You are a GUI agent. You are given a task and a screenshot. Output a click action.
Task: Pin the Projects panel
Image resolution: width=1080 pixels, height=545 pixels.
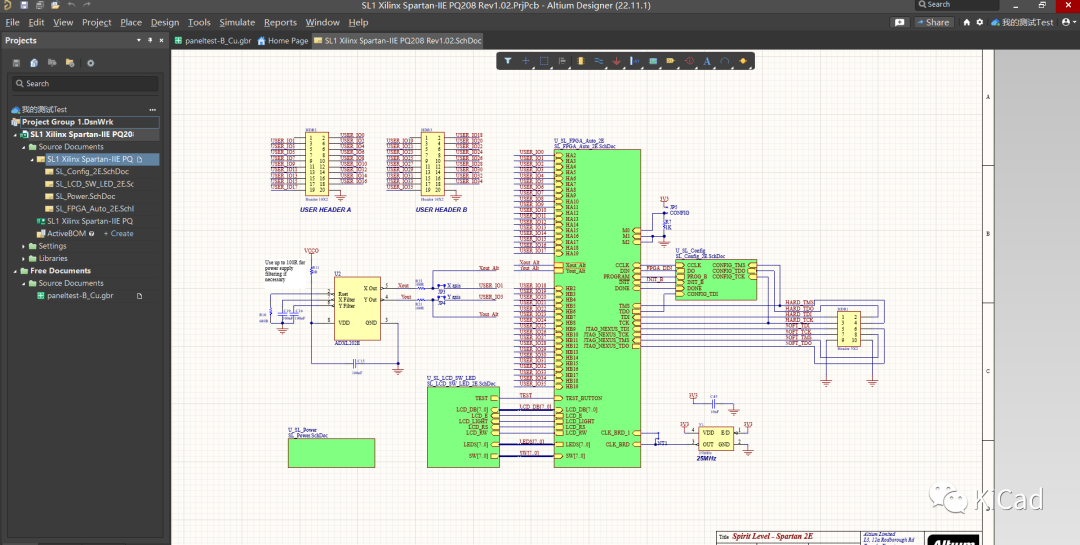[x=150, y=41]
